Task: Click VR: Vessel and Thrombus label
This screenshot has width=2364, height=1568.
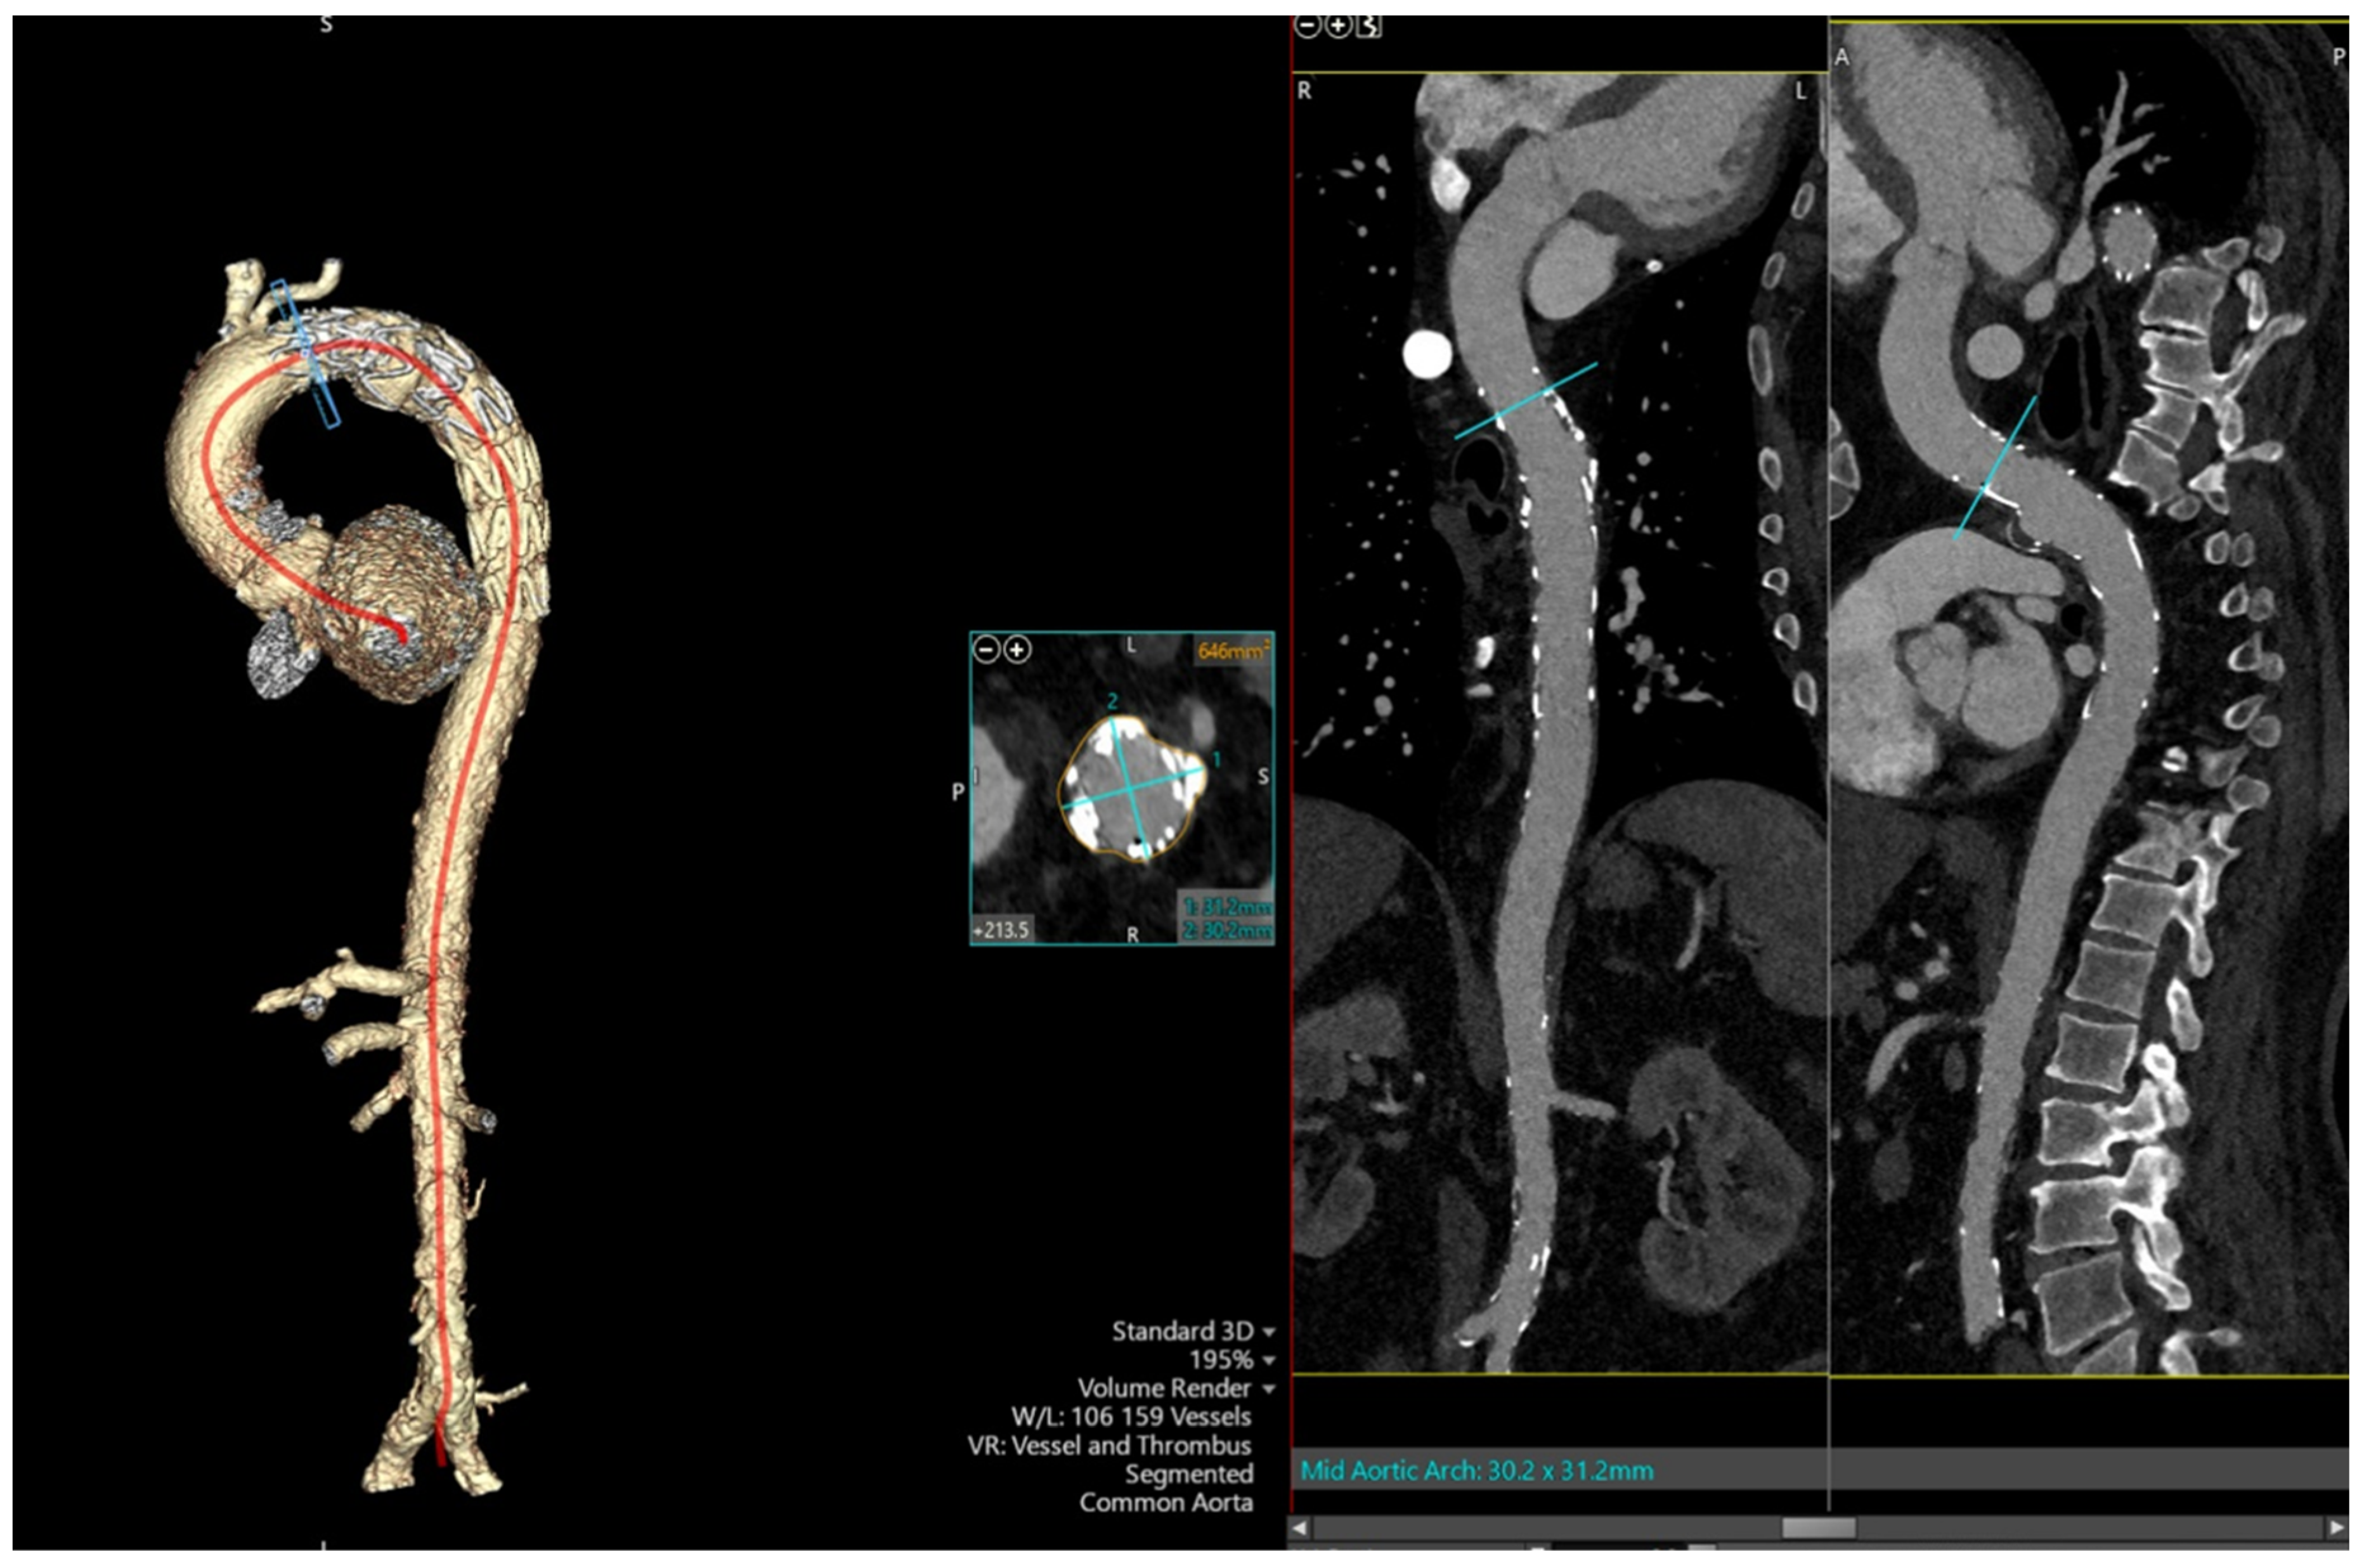Action: (1109, 1446)
